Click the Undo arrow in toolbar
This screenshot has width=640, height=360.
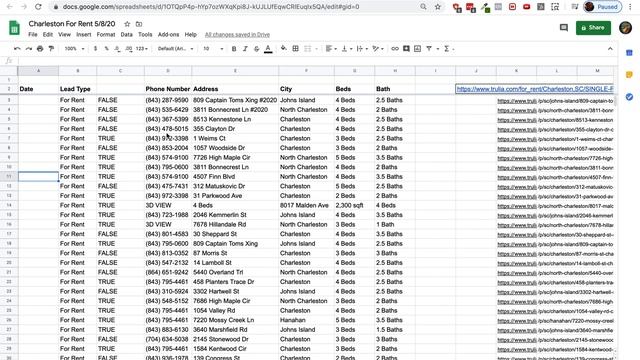click(x=17, y=49)
